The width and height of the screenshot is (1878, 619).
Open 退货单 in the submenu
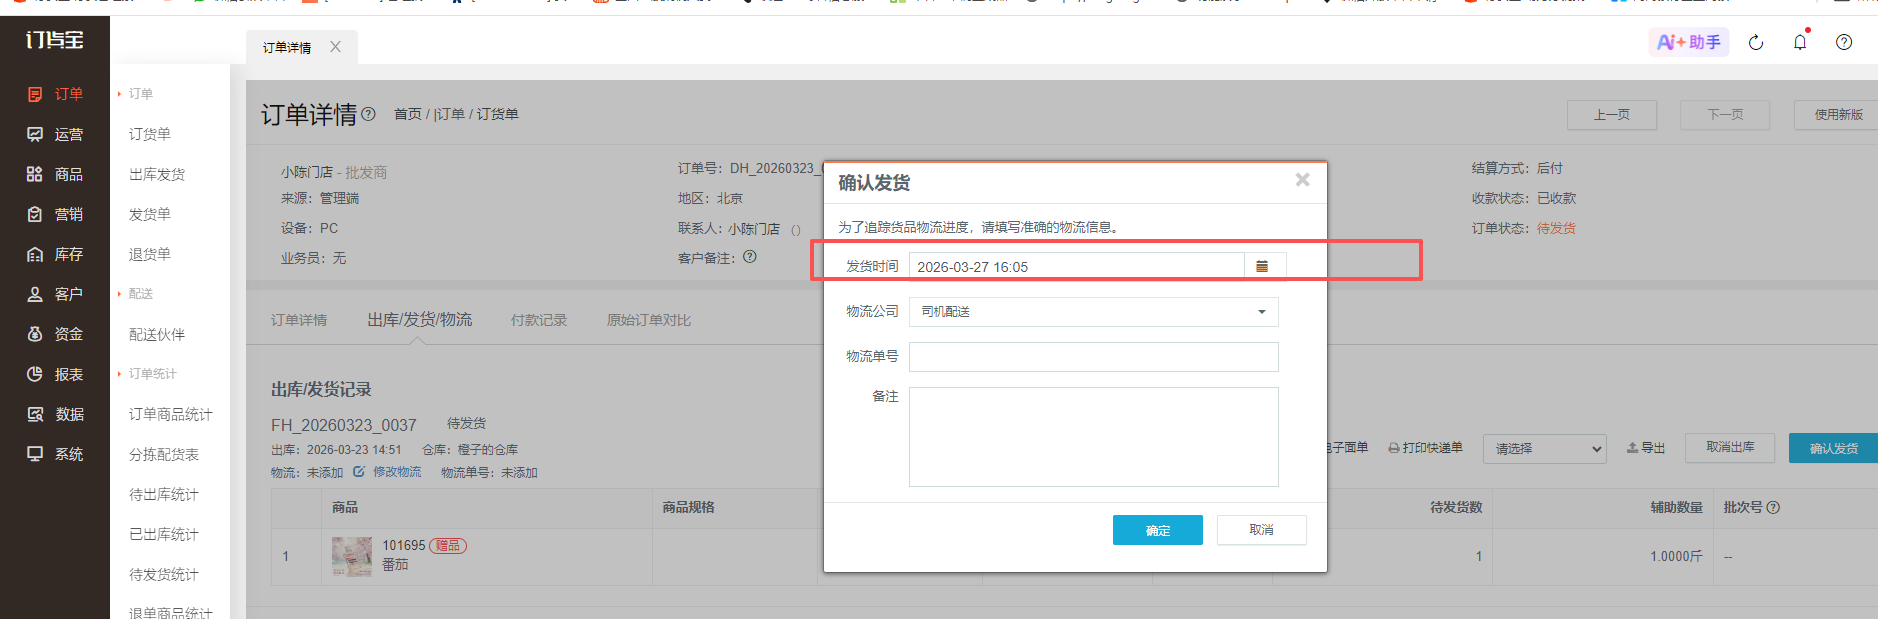[x=150, y=254]
